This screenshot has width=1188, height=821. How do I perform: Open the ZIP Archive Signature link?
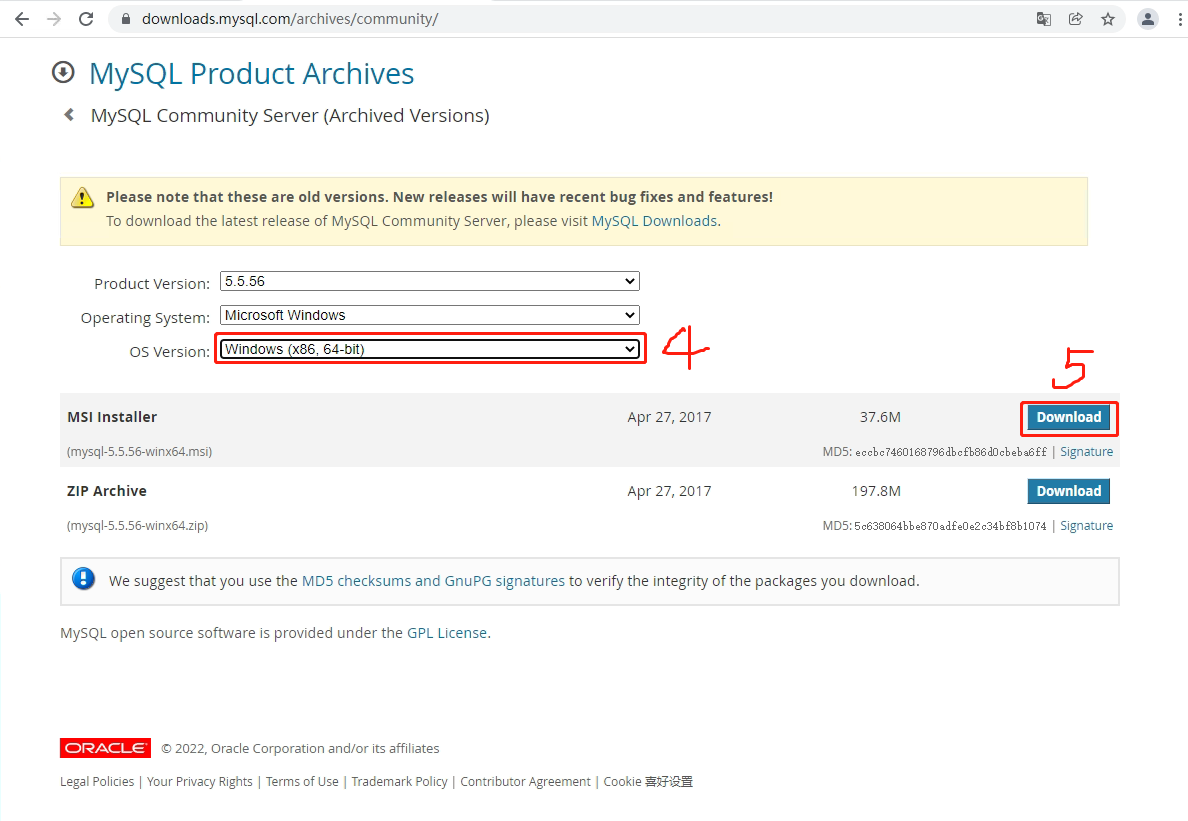[x=1086, y=526]
